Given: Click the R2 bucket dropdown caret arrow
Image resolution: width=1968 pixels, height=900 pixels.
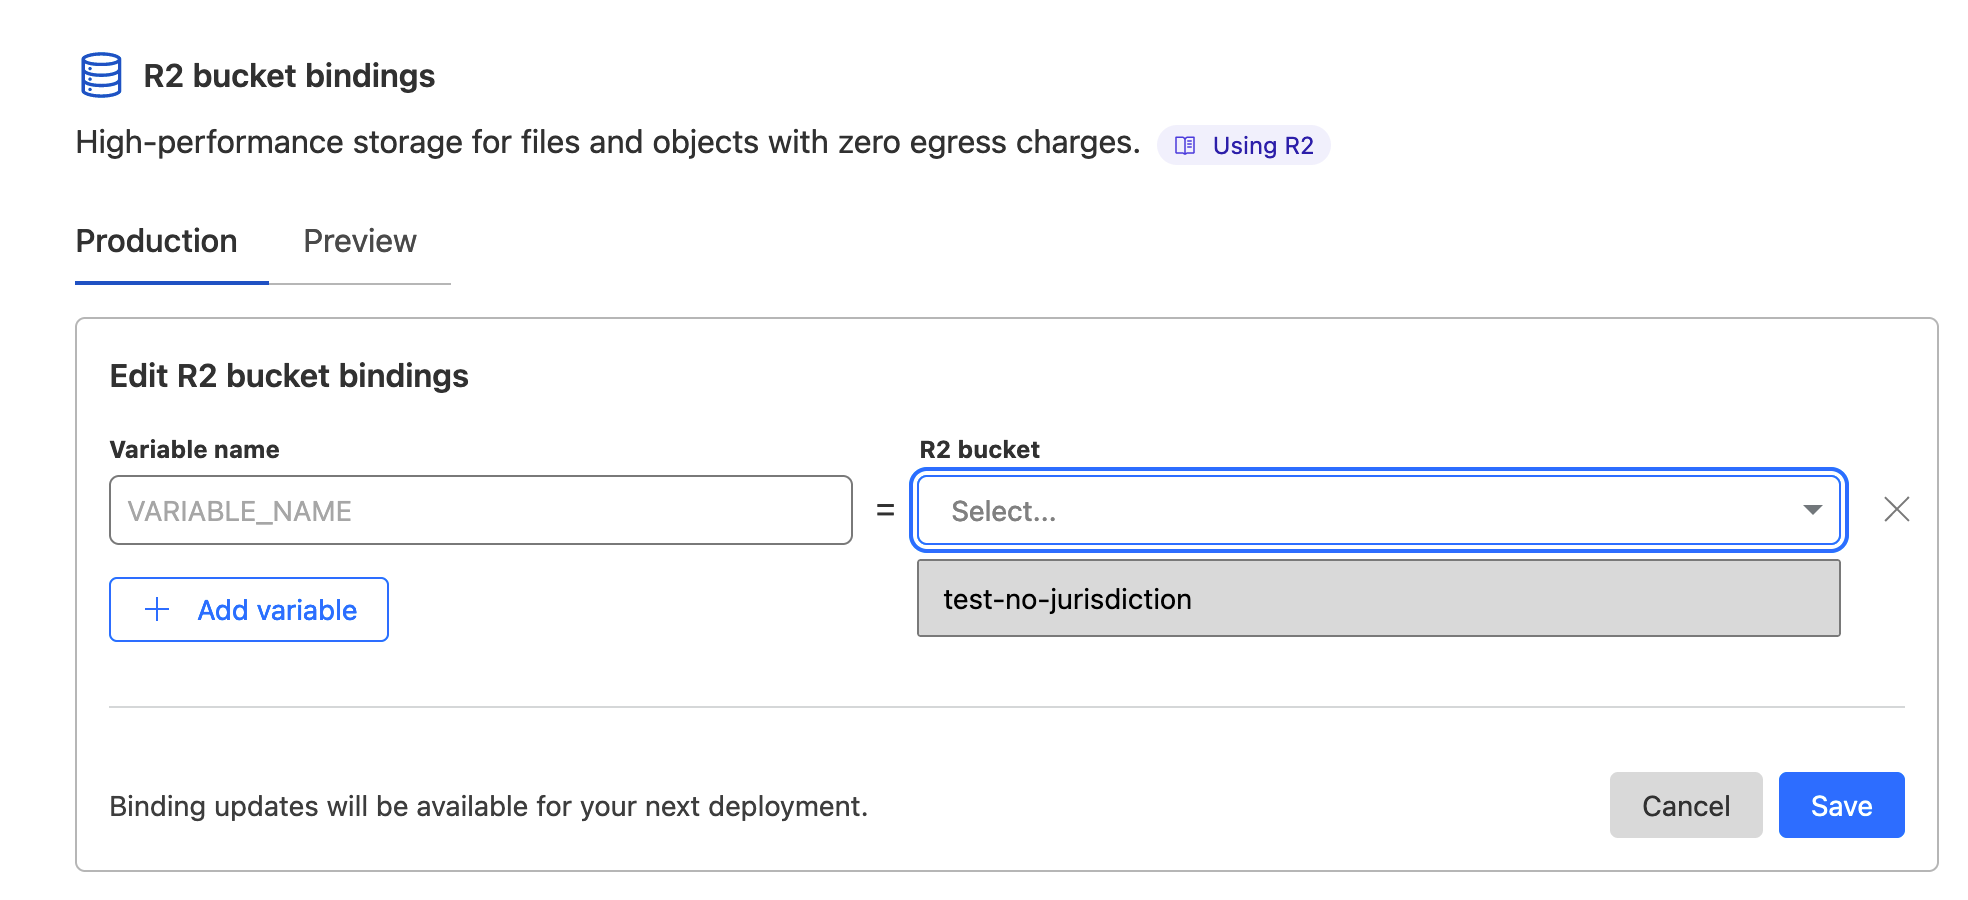Looking at the screenshot, I should (x=1812, y=511).
